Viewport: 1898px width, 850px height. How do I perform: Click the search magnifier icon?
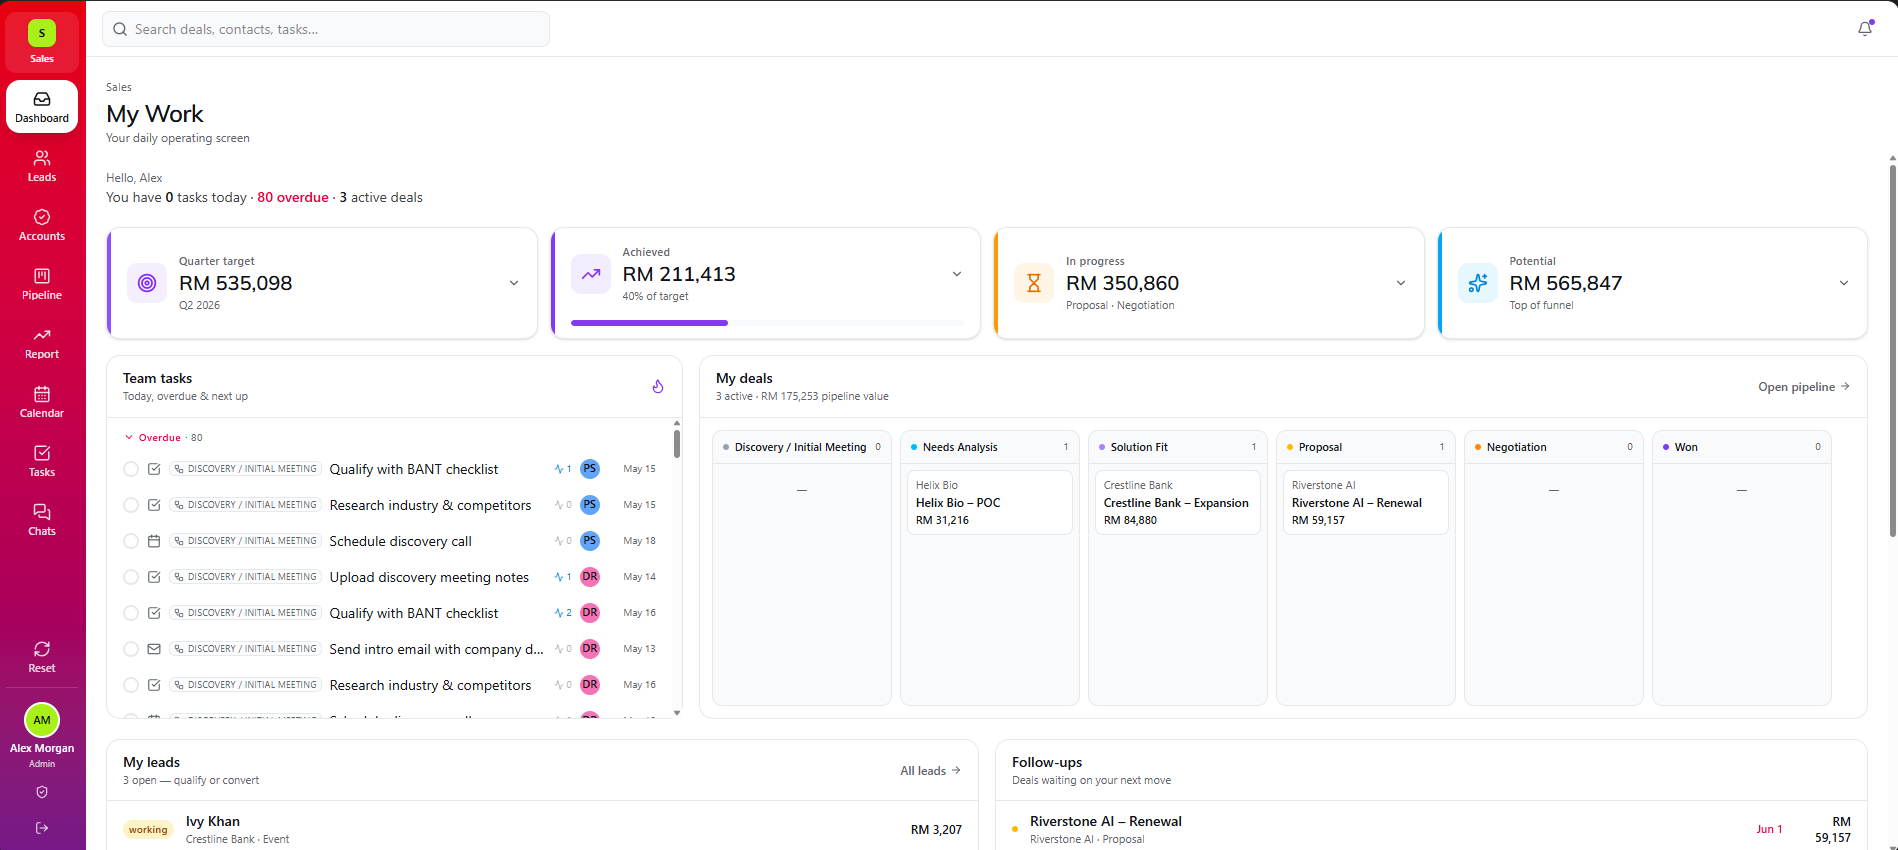[x=120, y=29]
